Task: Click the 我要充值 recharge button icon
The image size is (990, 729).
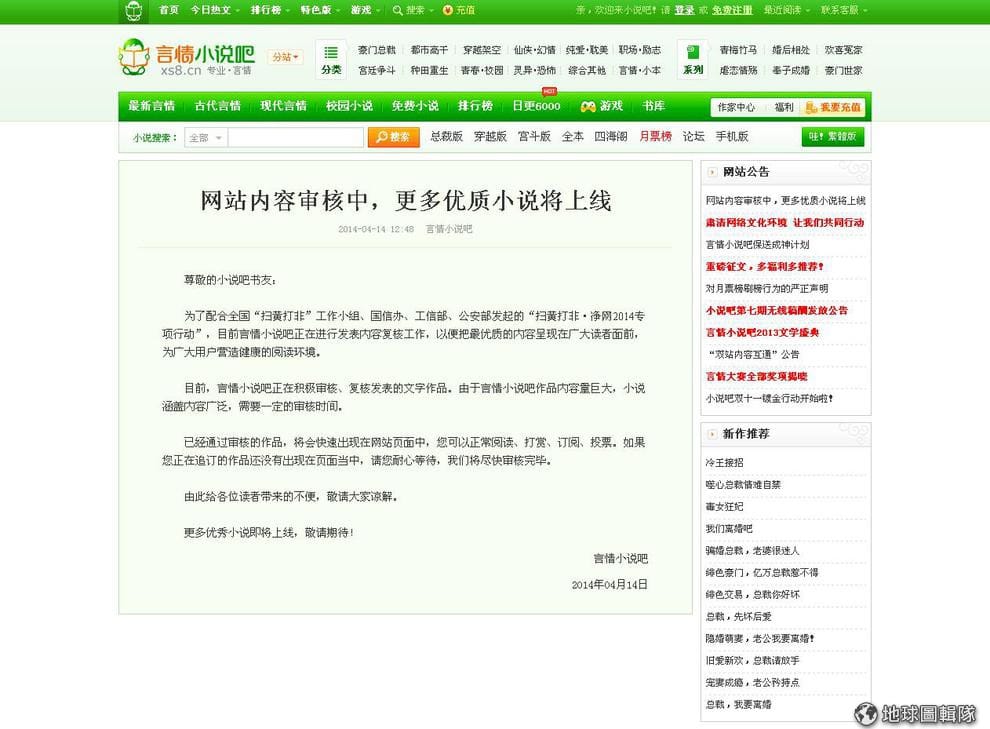Action: (833, 107)
